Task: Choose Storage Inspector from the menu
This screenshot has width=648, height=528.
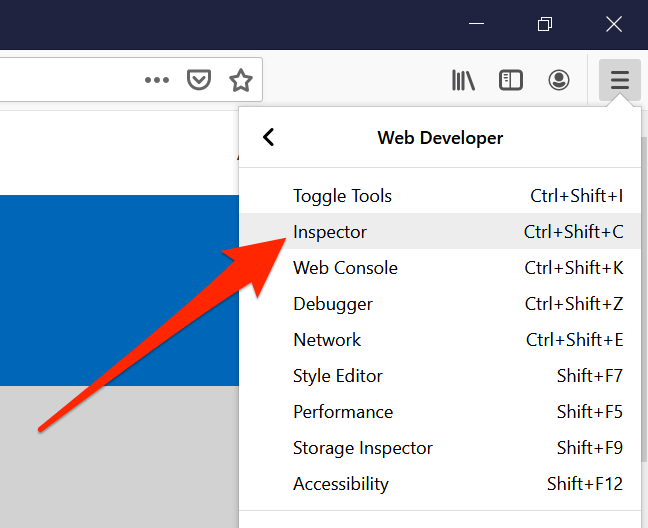Action: click(x=363, y=448)
